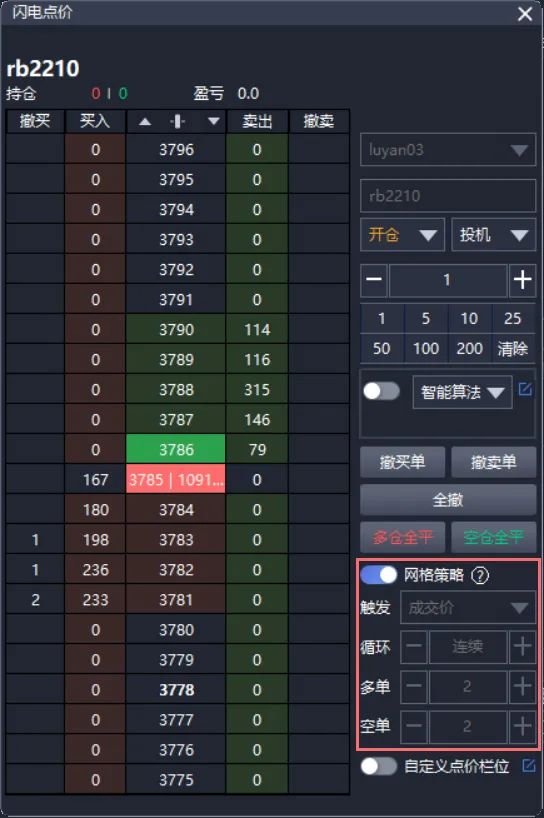Decrease the 多单 count with minus
The width and height of the screenshot is (544, 818).
tap(414, 687)
